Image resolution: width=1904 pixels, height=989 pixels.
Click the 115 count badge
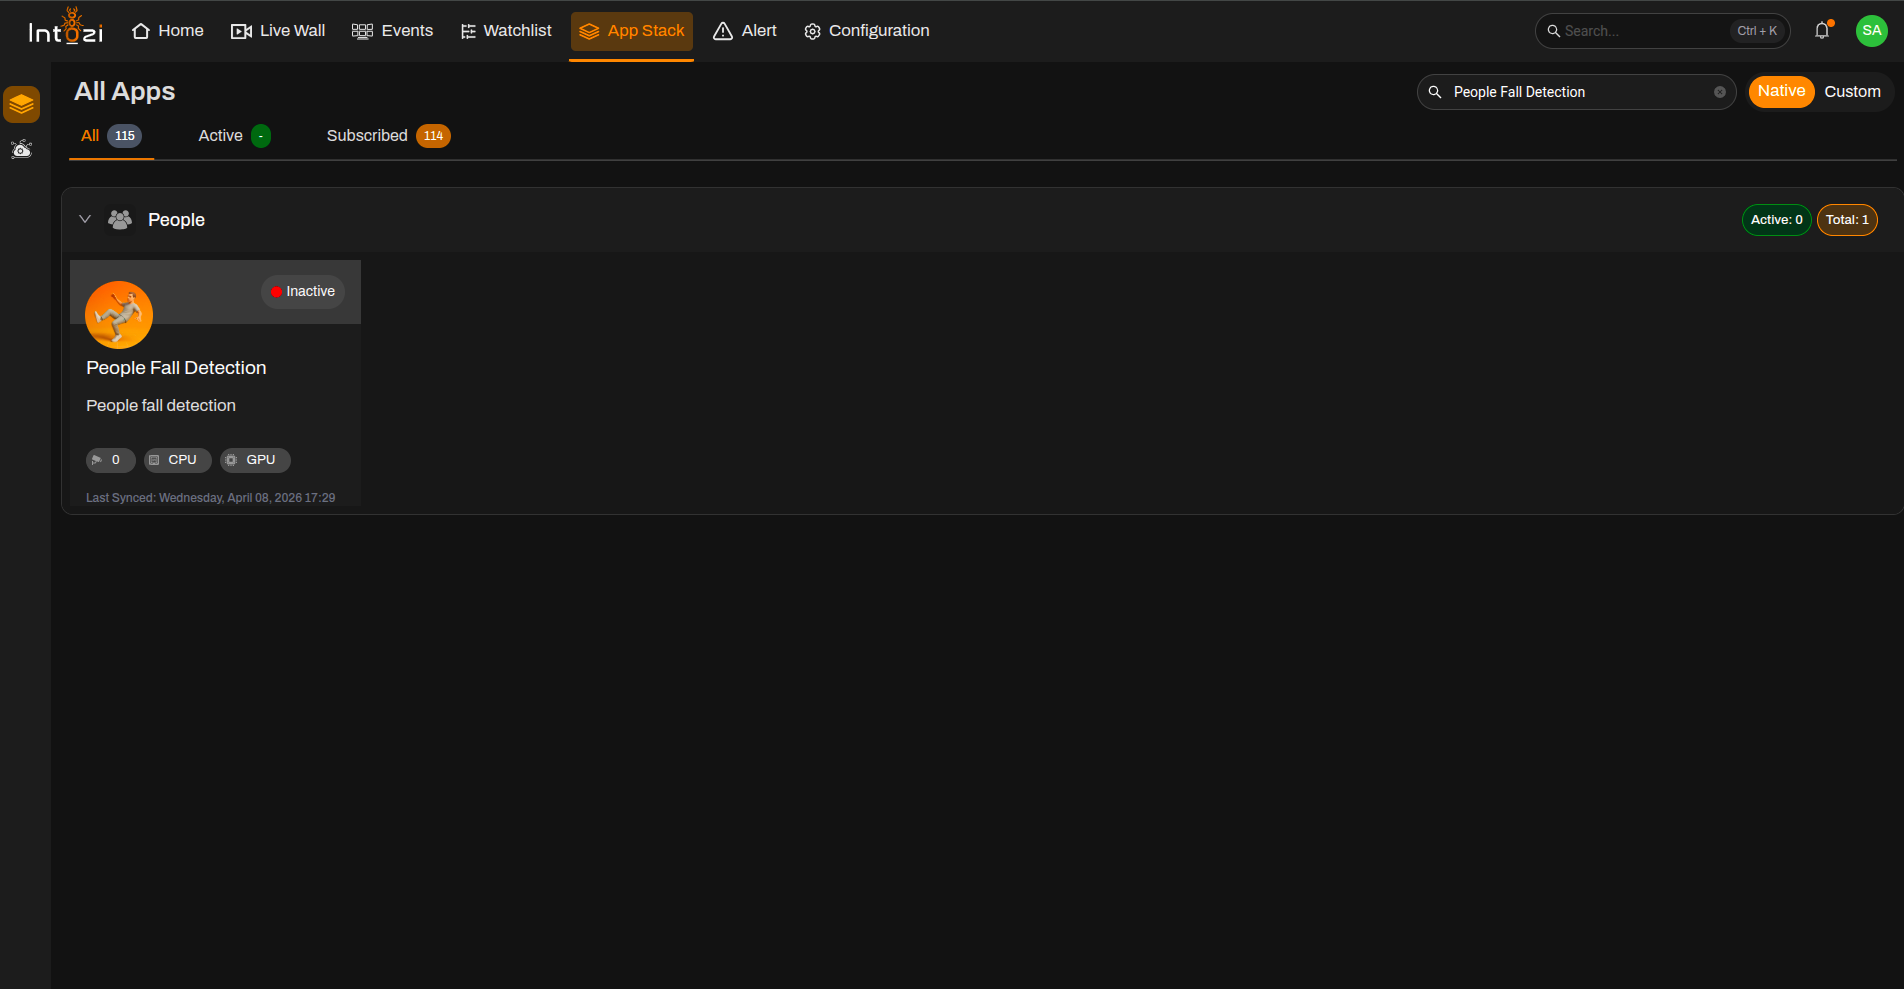(x=125, y=136)
